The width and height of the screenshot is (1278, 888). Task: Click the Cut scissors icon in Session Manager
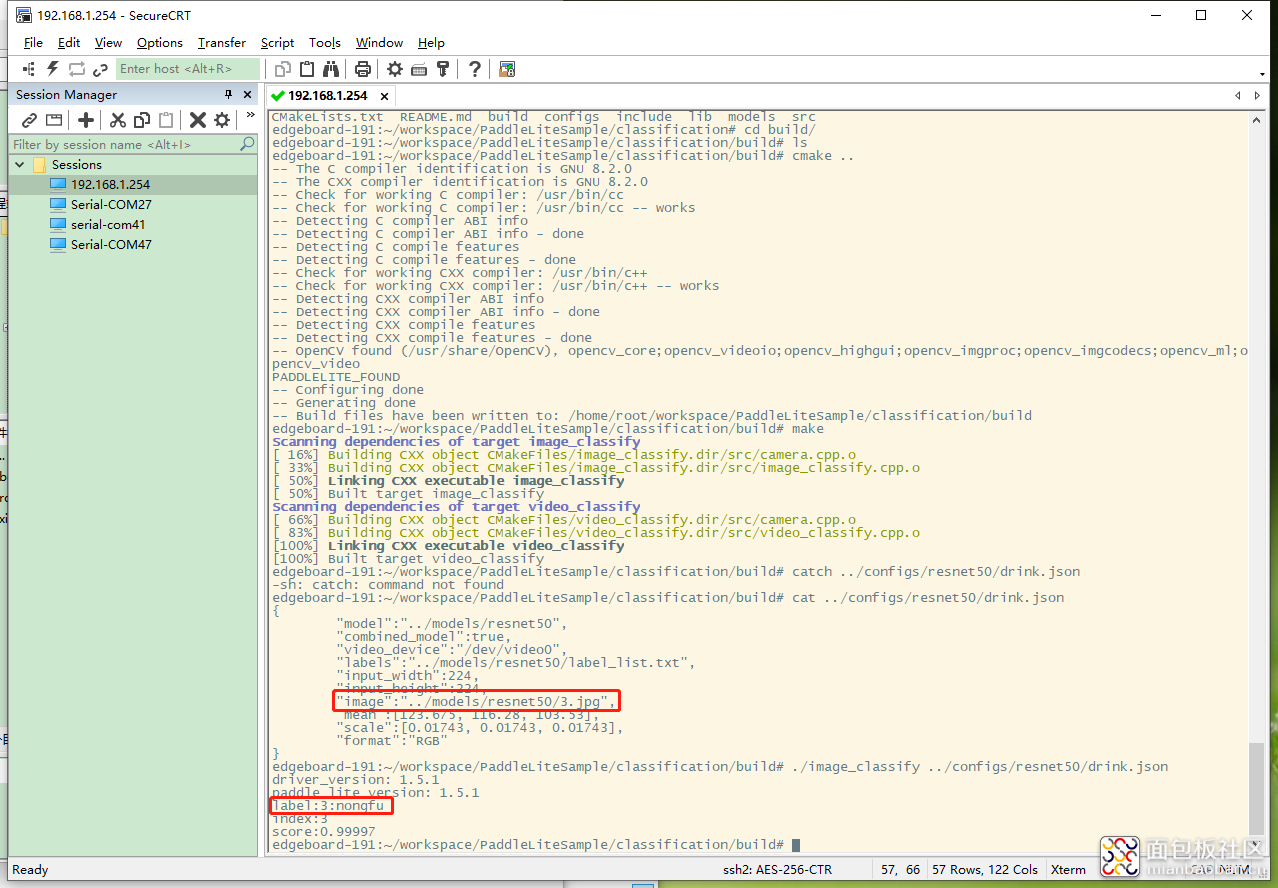(x=118, y=120)
